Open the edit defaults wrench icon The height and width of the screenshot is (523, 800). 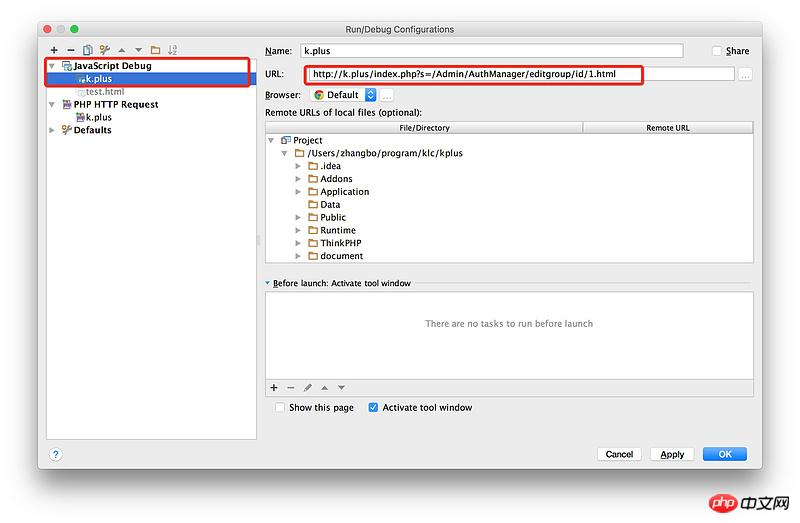105,49
